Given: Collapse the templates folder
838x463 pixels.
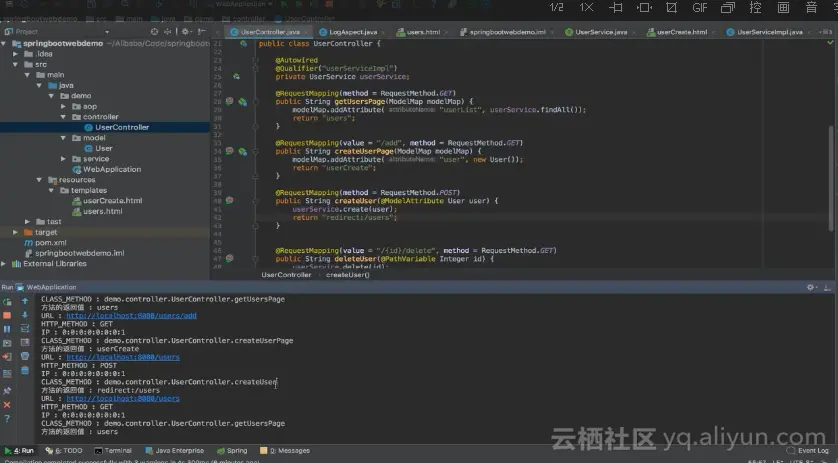Looking at the screenshot, I should (x=51, y=190).
